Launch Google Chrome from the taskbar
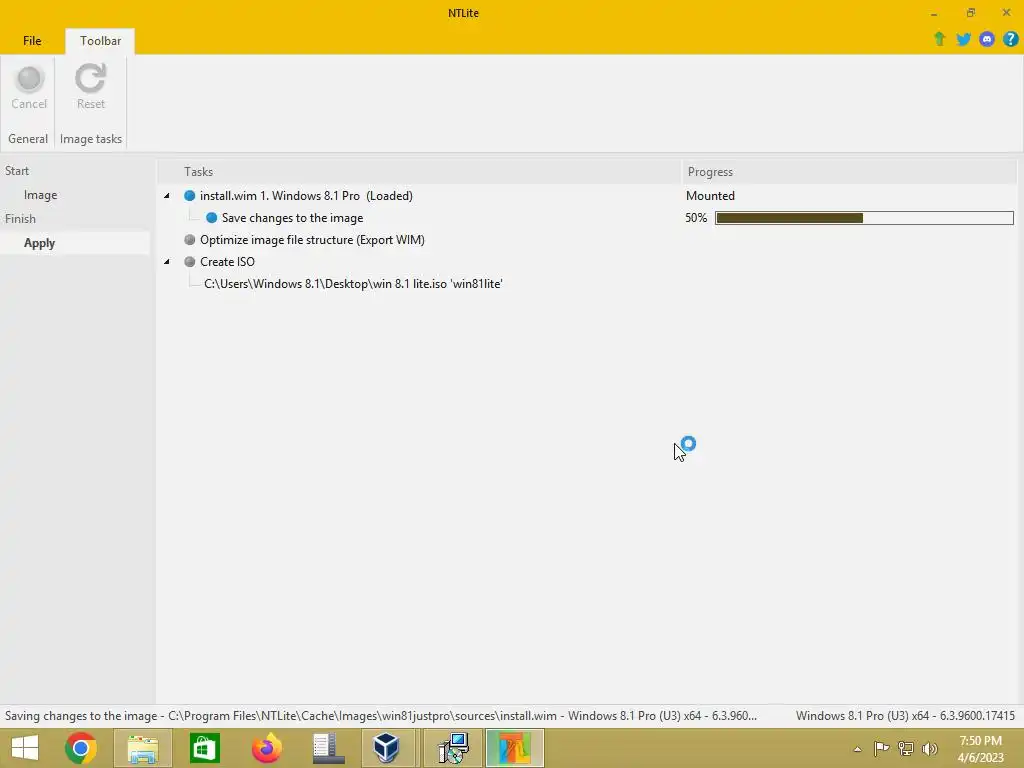This screenshot has width=1024, height=768. [x=81, y=748]
